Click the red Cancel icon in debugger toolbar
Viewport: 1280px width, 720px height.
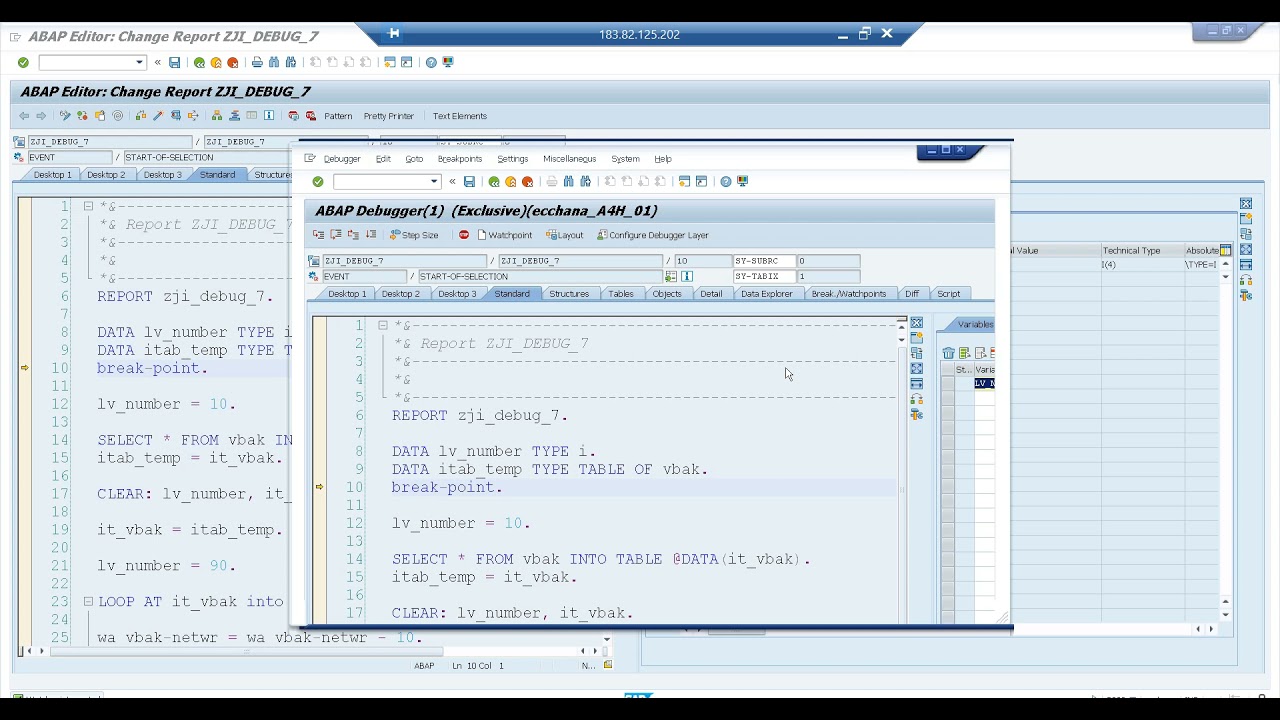(528, 182)
